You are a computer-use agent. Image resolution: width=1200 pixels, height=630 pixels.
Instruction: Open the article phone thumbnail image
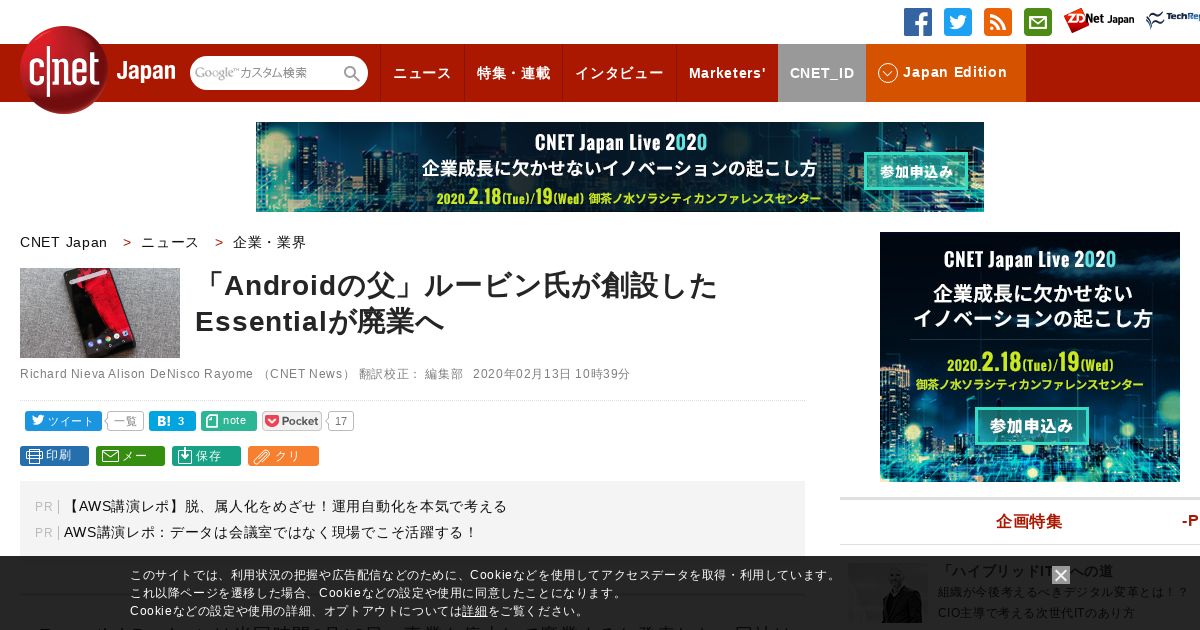[100, 313]
